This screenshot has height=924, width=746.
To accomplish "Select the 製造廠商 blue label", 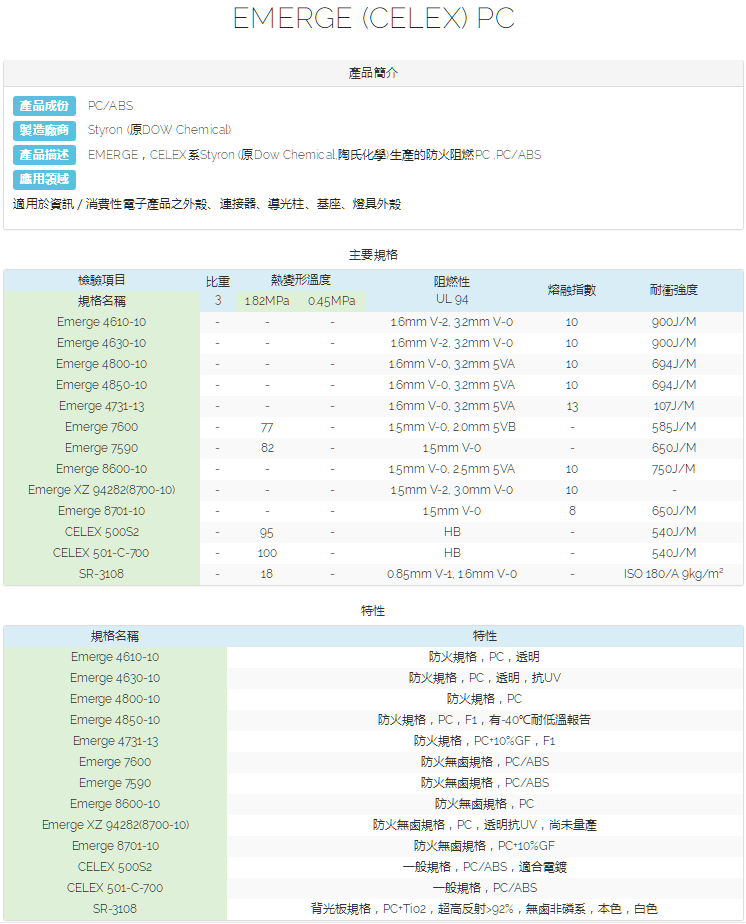I will pos(44,130).
